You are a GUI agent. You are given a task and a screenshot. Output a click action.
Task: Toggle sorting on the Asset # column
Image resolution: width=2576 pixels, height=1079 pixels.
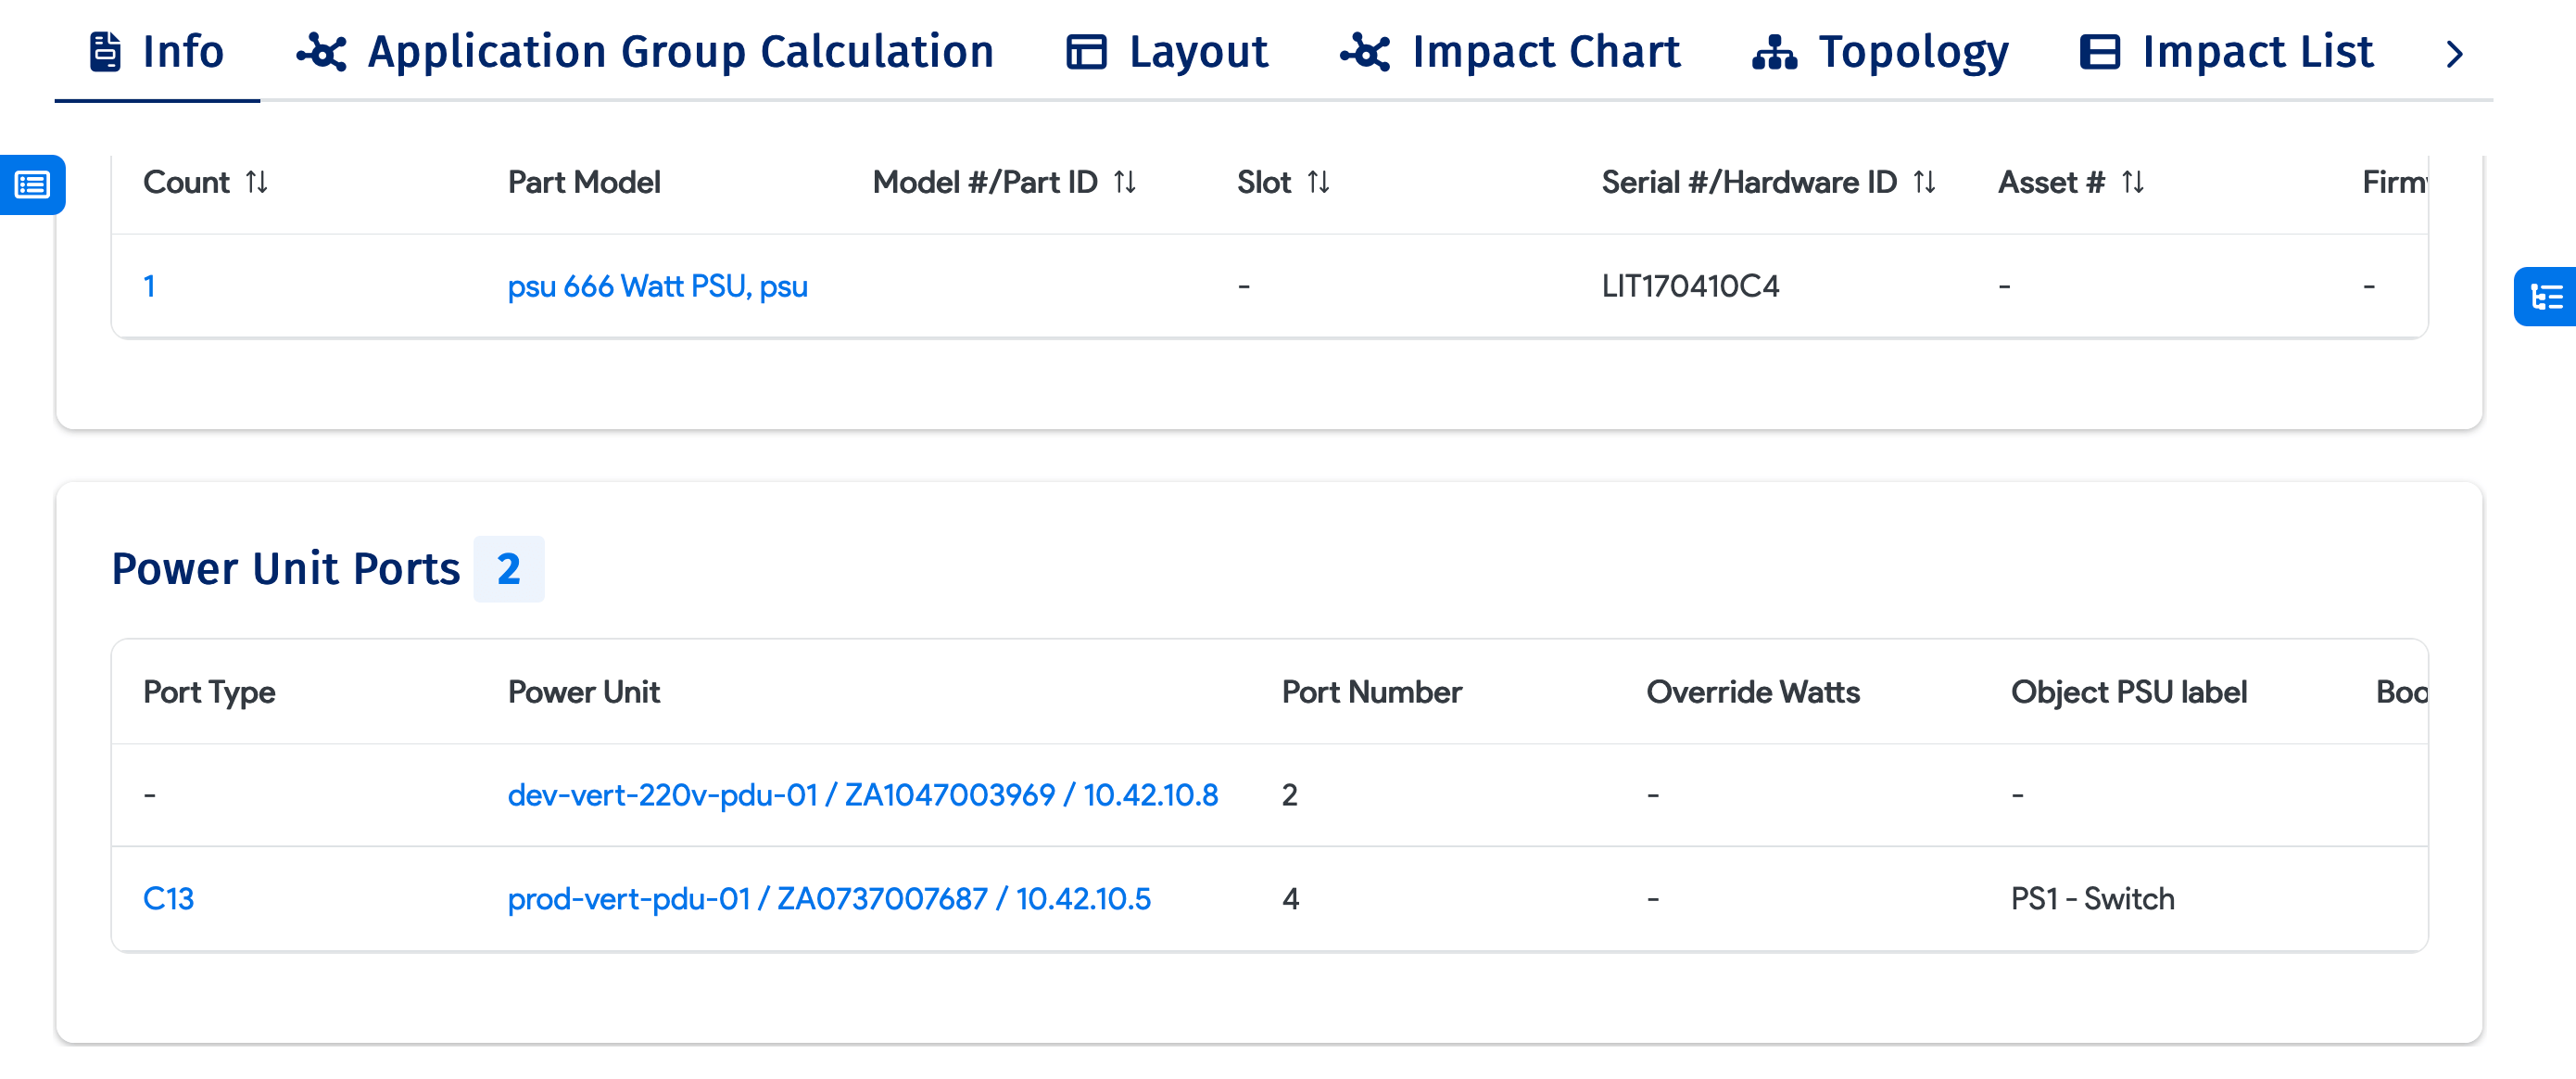pyautogui.click(x=2132, y=182)
